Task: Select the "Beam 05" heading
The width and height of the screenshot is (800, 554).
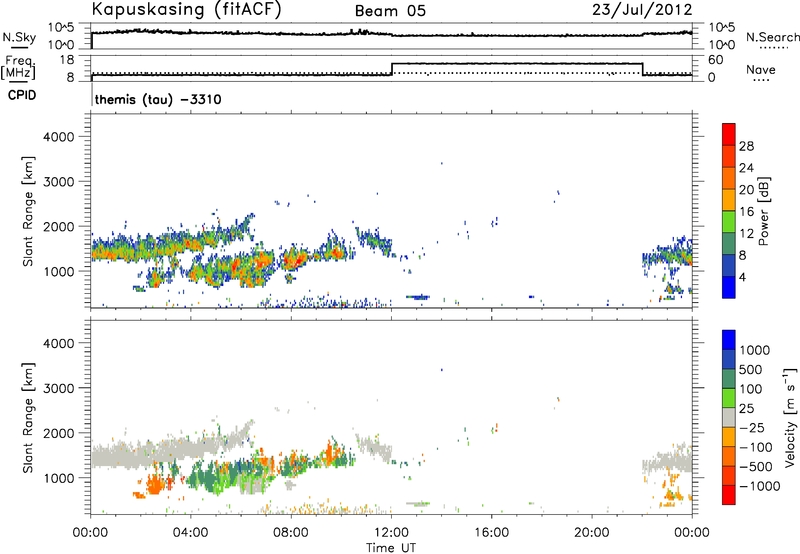Action: 390,11
